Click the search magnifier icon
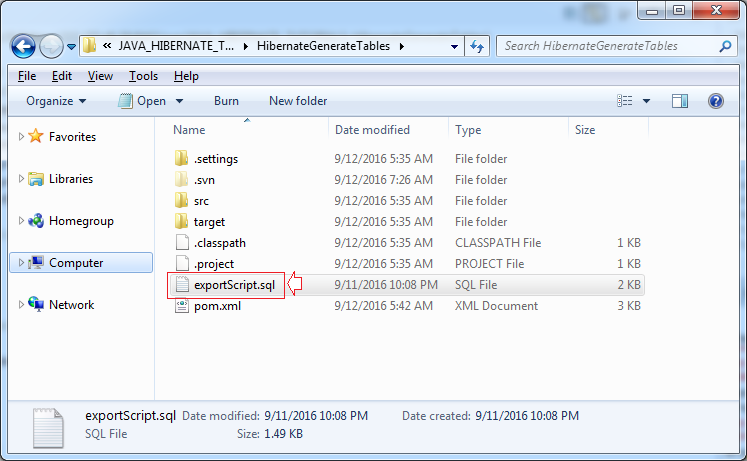Image resolution: width=747 pixels, height=461 pixels. click(x=725, y=46)
